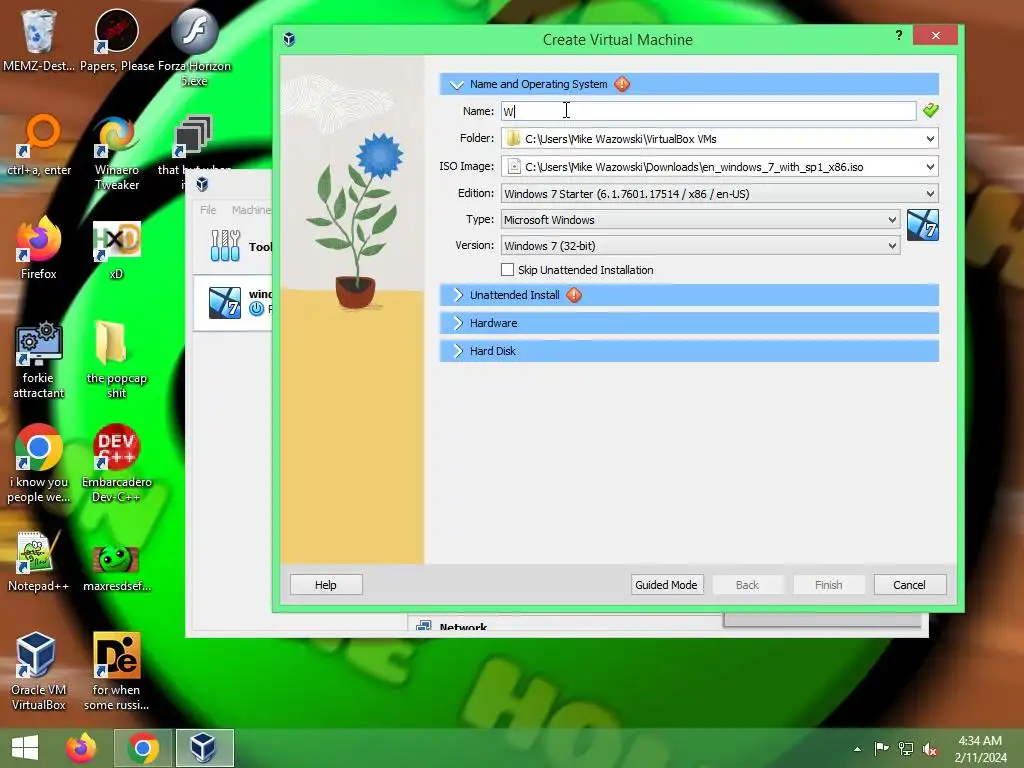The height and width of the screenshot is (768, 1024).
Task: Open the Edition dropdown
Action: [930, 193]
